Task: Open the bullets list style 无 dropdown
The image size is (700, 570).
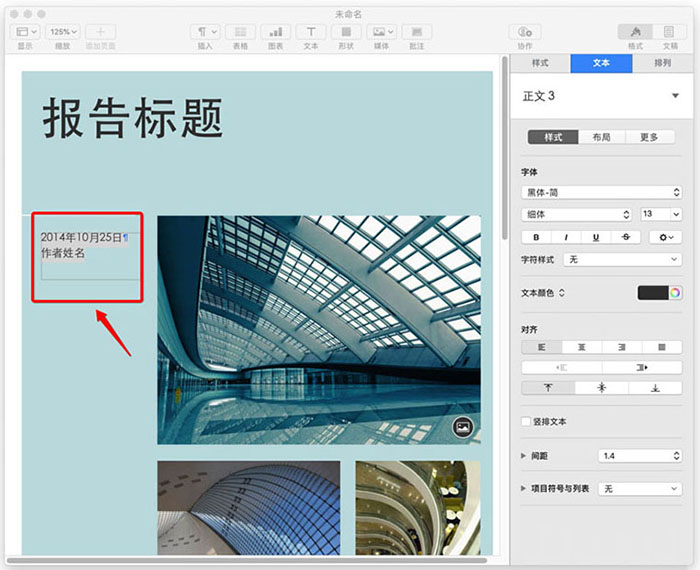Action: (640, 489)
